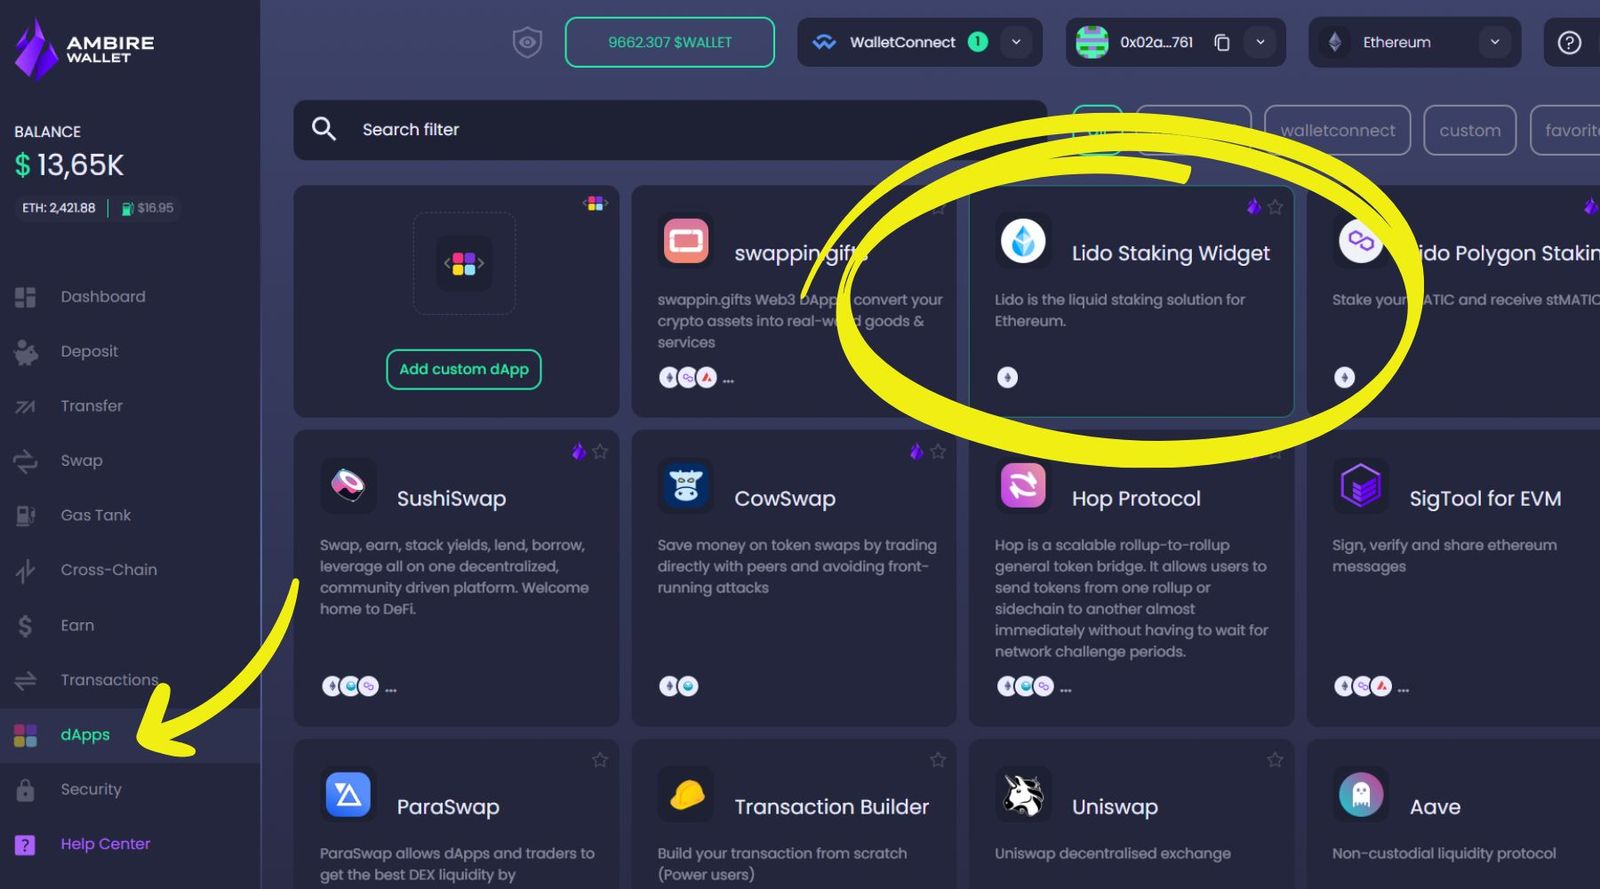Favorite Uniswap with the star

(x=1275, y=760)
